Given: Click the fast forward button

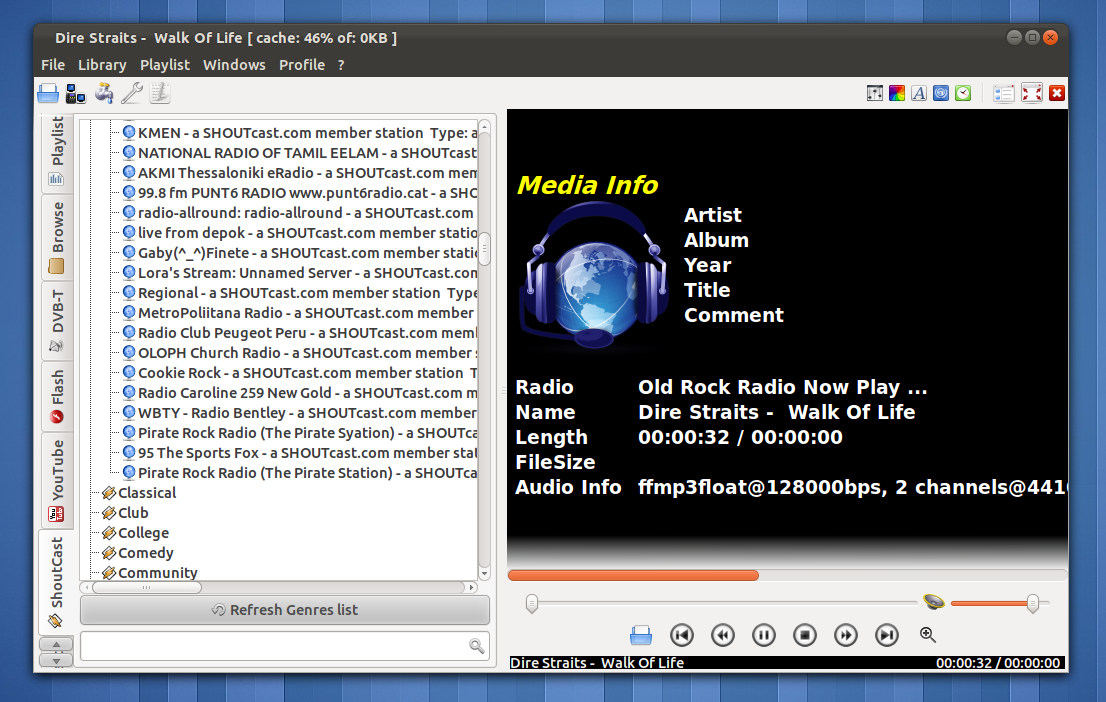Looking at the screenshot, I should [845, 635].
